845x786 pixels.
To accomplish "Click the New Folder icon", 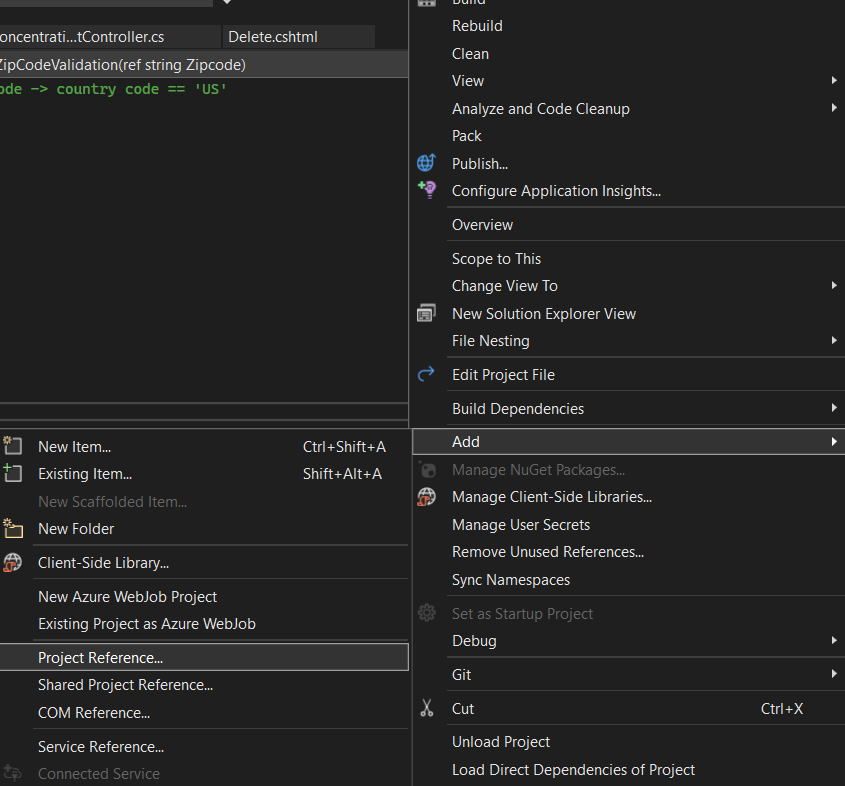I will click(13, 528).
